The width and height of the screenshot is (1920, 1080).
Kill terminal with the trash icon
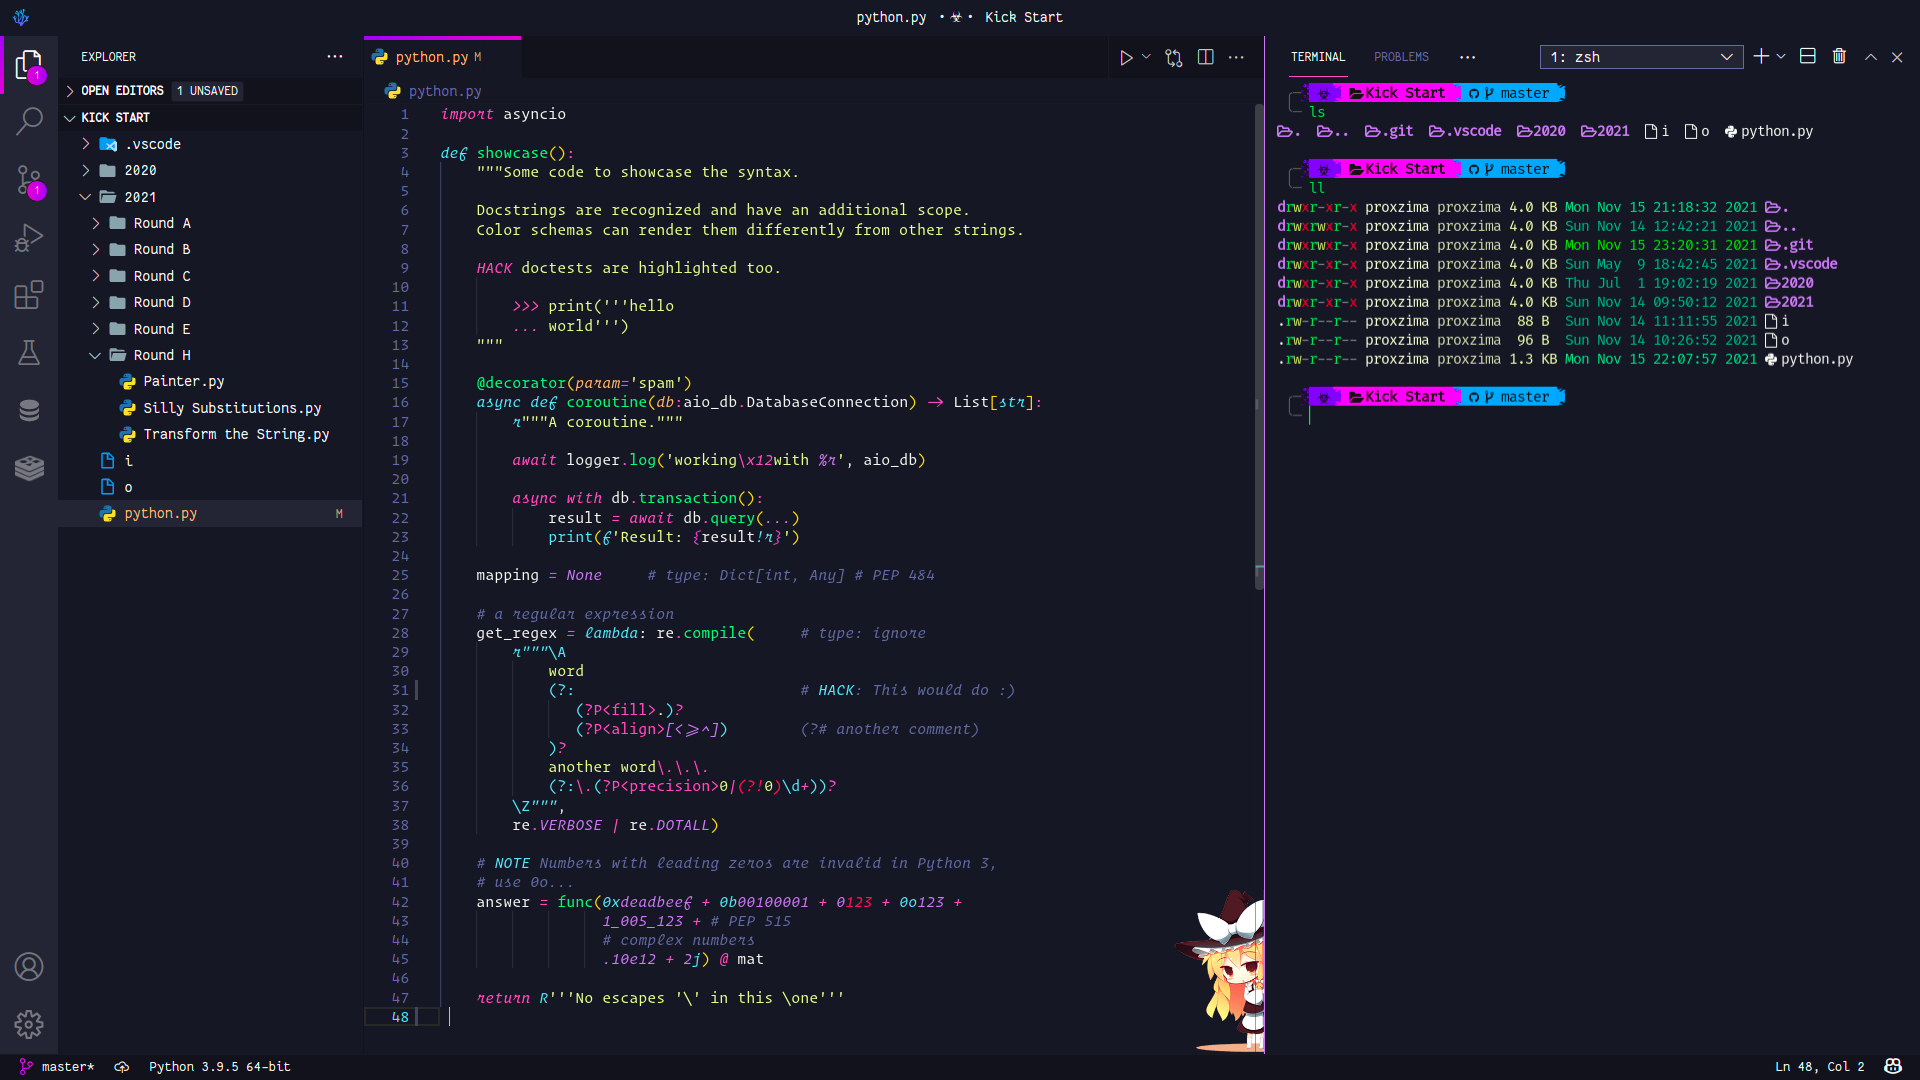tap(1839, 57)
